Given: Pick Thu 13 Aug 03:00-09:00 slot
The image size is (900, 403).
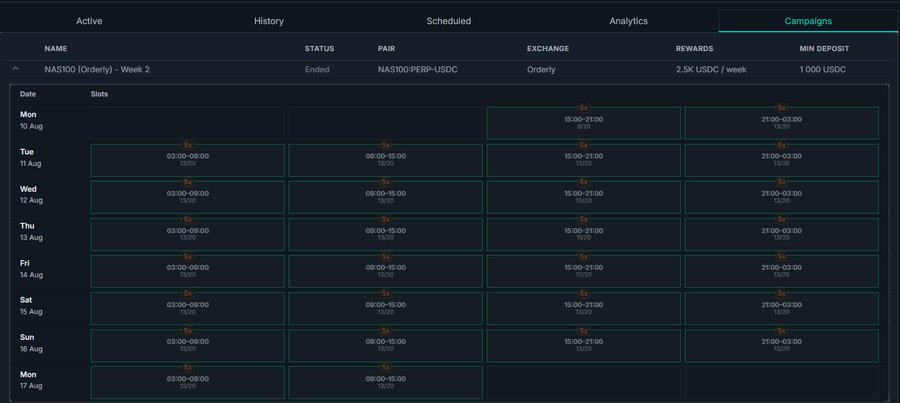Looking at the screenshot, I should point(188,234).
